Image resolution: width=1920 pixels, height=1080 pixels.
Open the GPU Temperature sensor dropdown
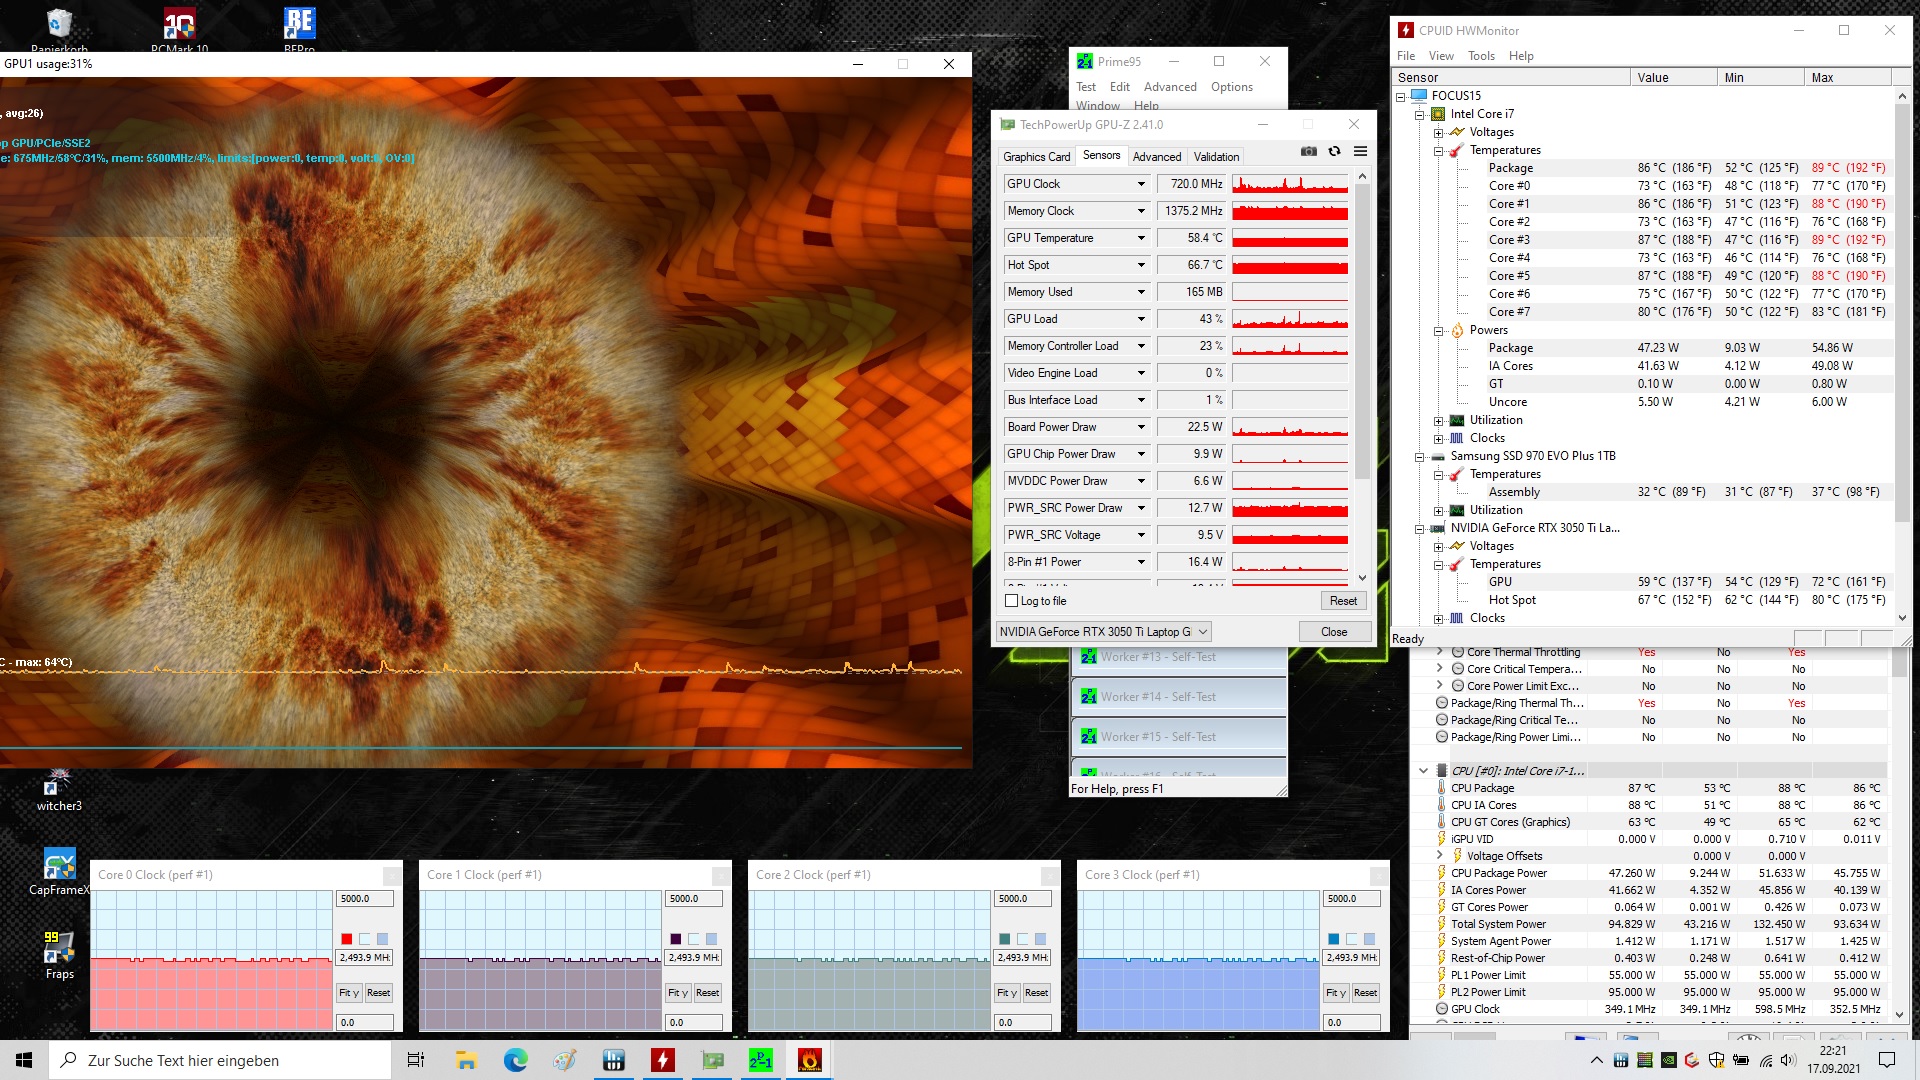(x=1140, y=239)
